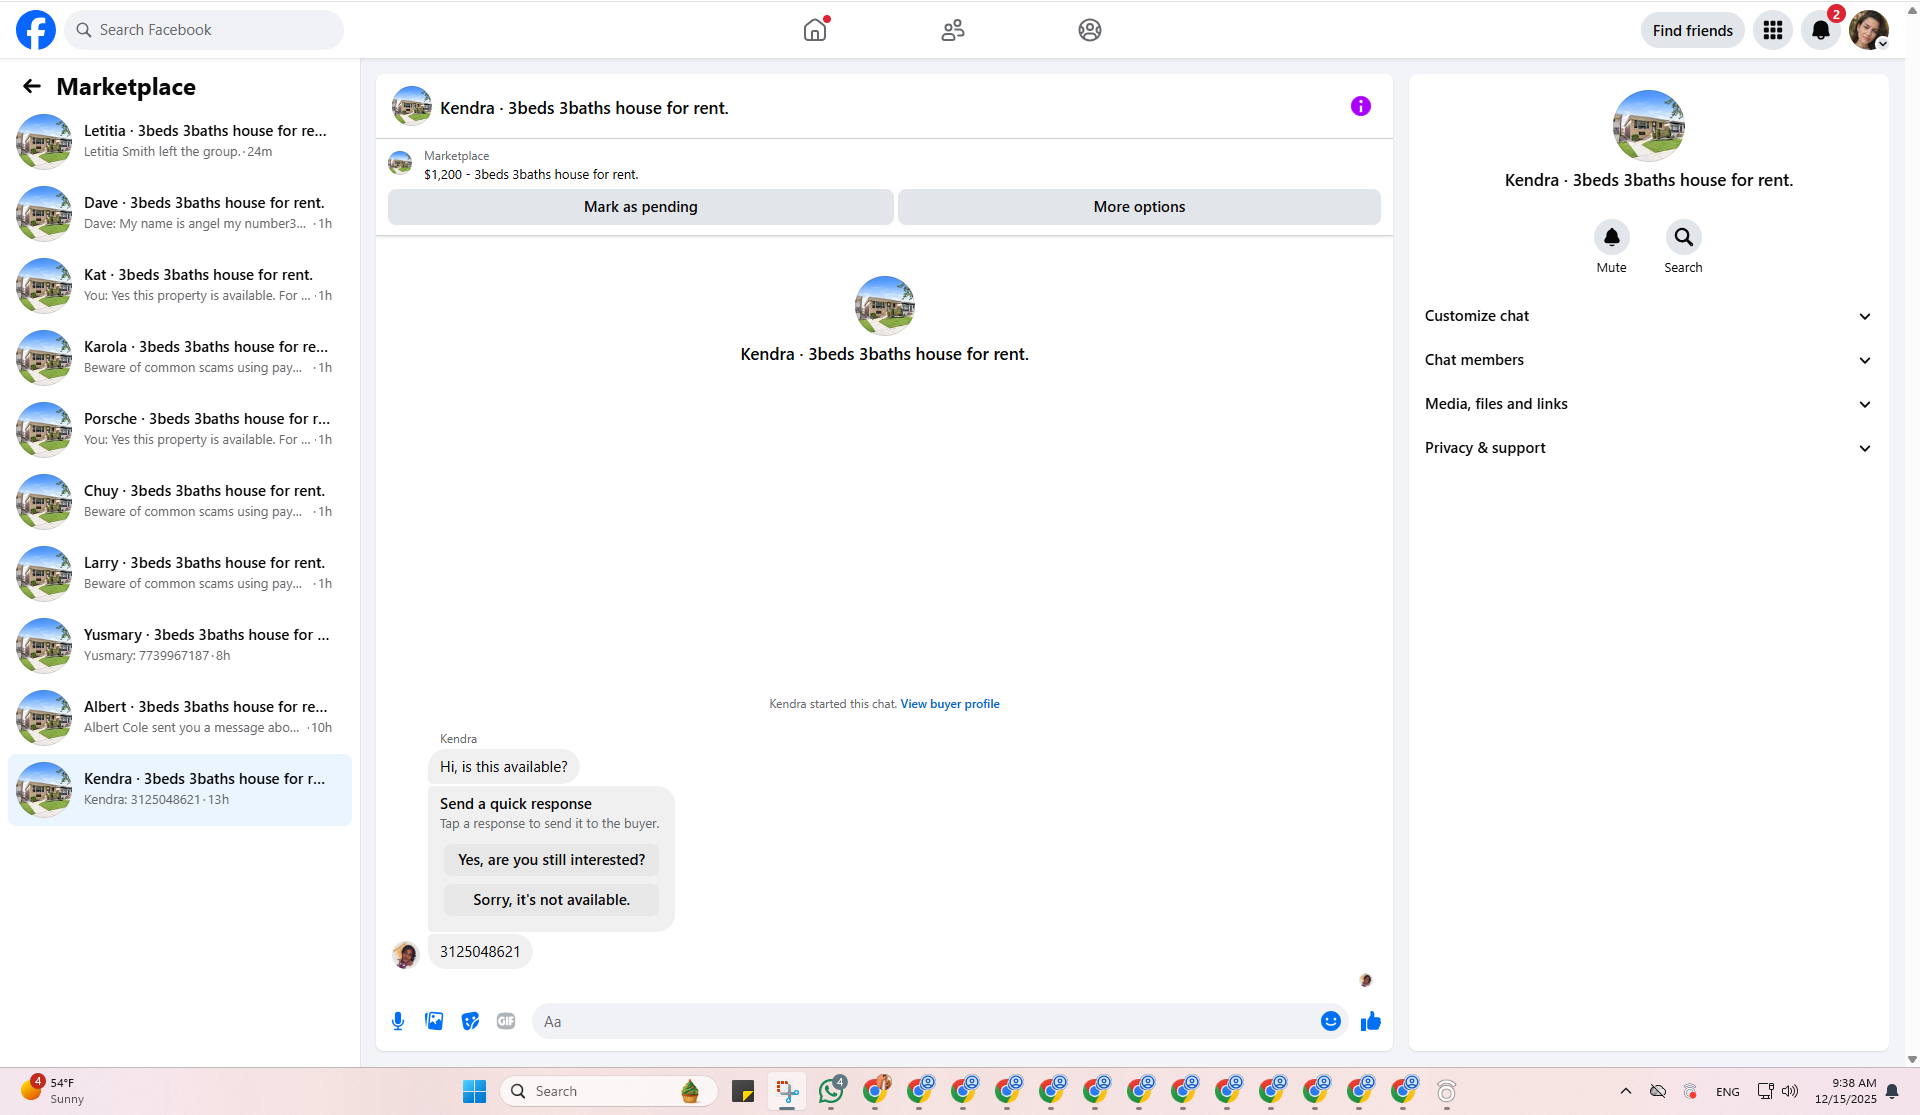
Task: Open Karola conversation
Action: click(180, 357)
